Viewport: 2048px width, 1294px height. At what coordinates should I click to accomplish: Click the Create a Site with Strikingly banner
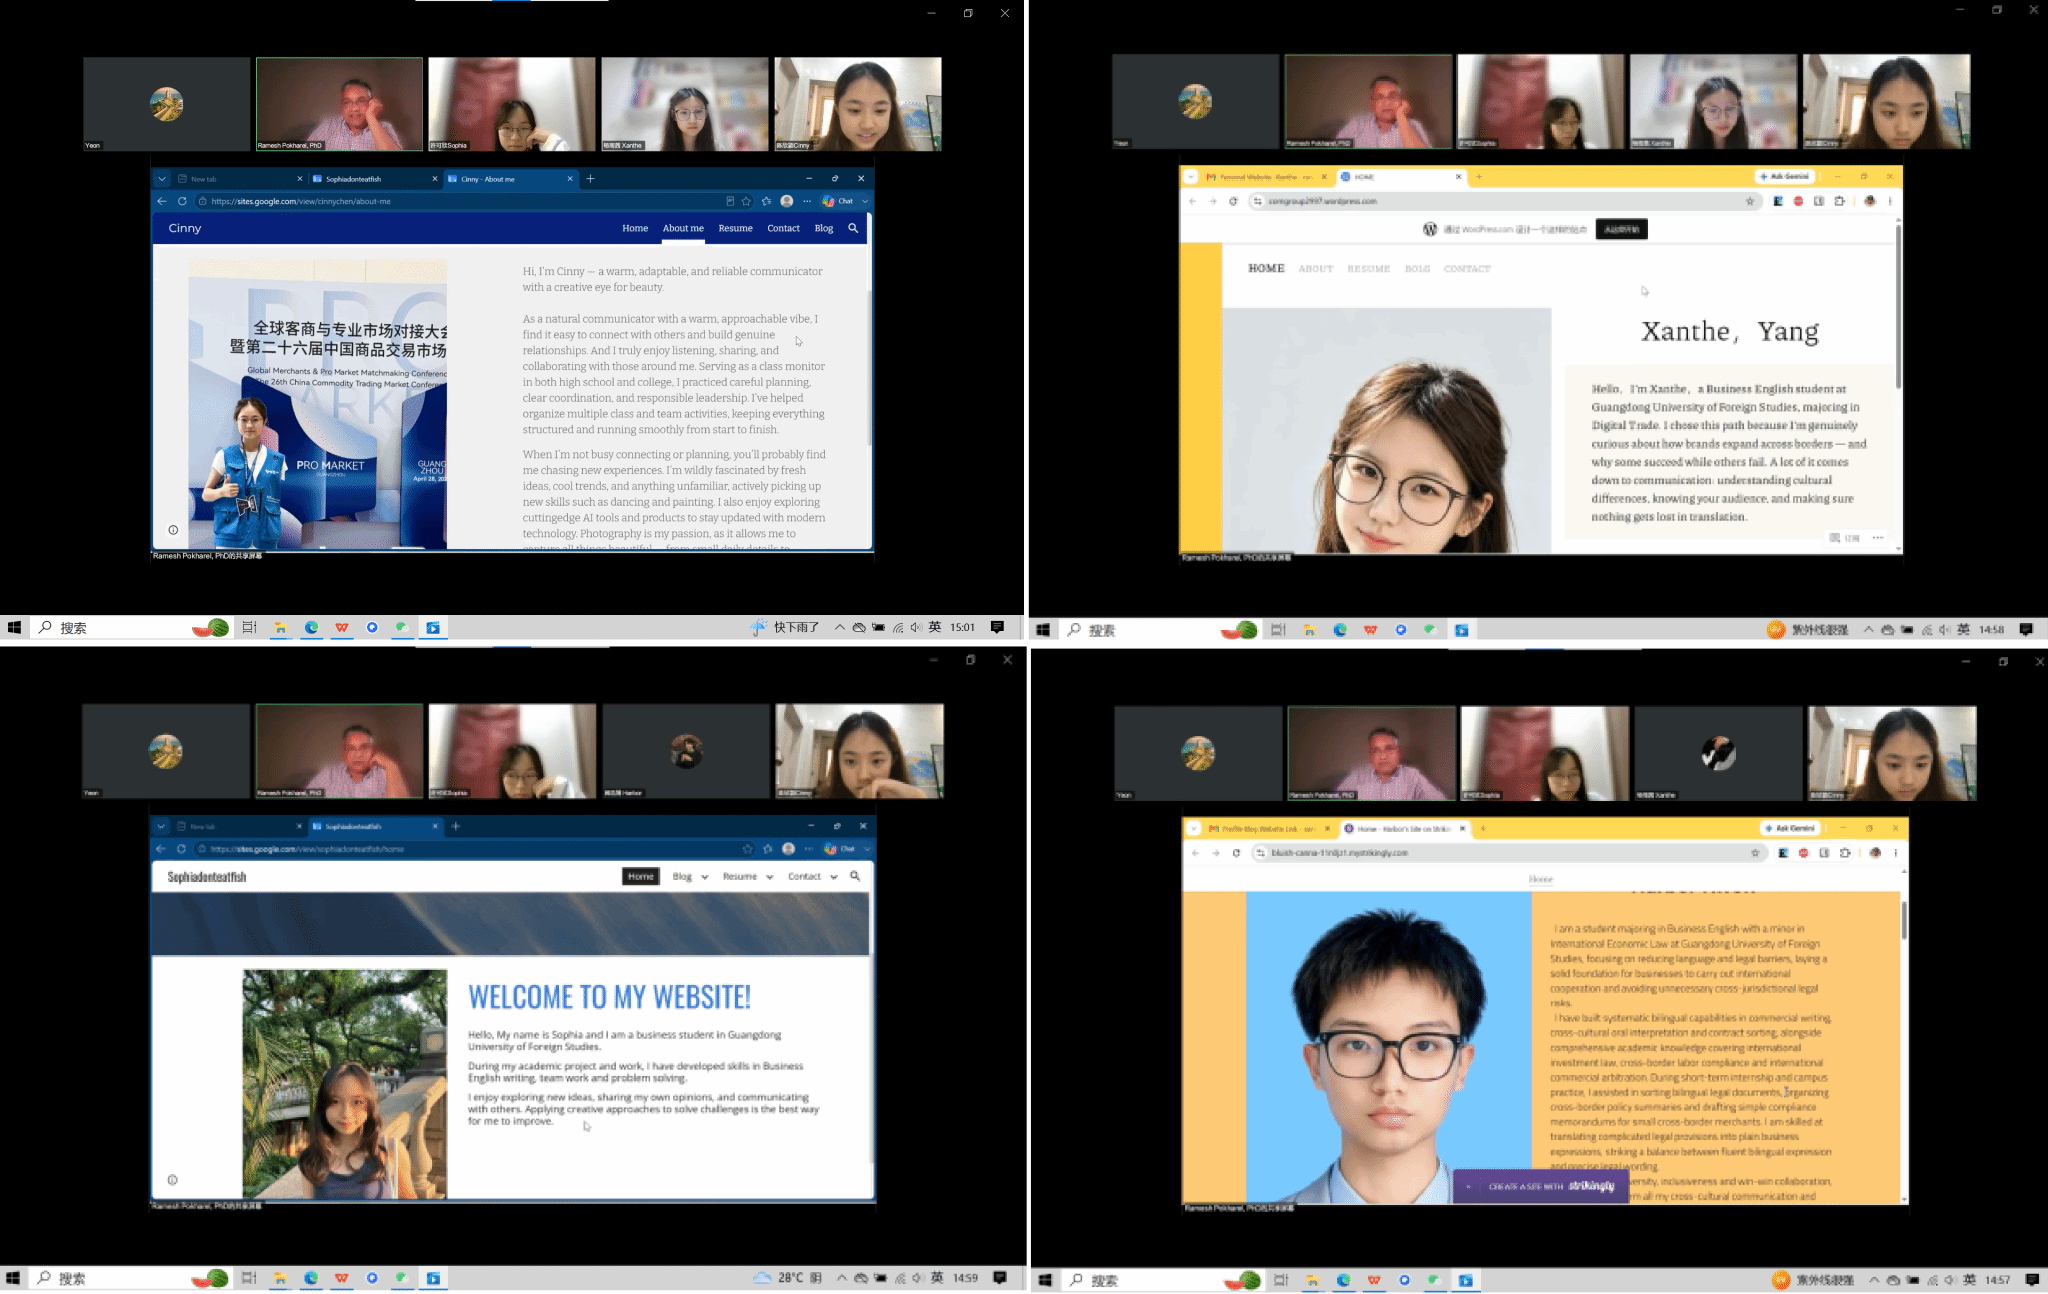1542,1186
